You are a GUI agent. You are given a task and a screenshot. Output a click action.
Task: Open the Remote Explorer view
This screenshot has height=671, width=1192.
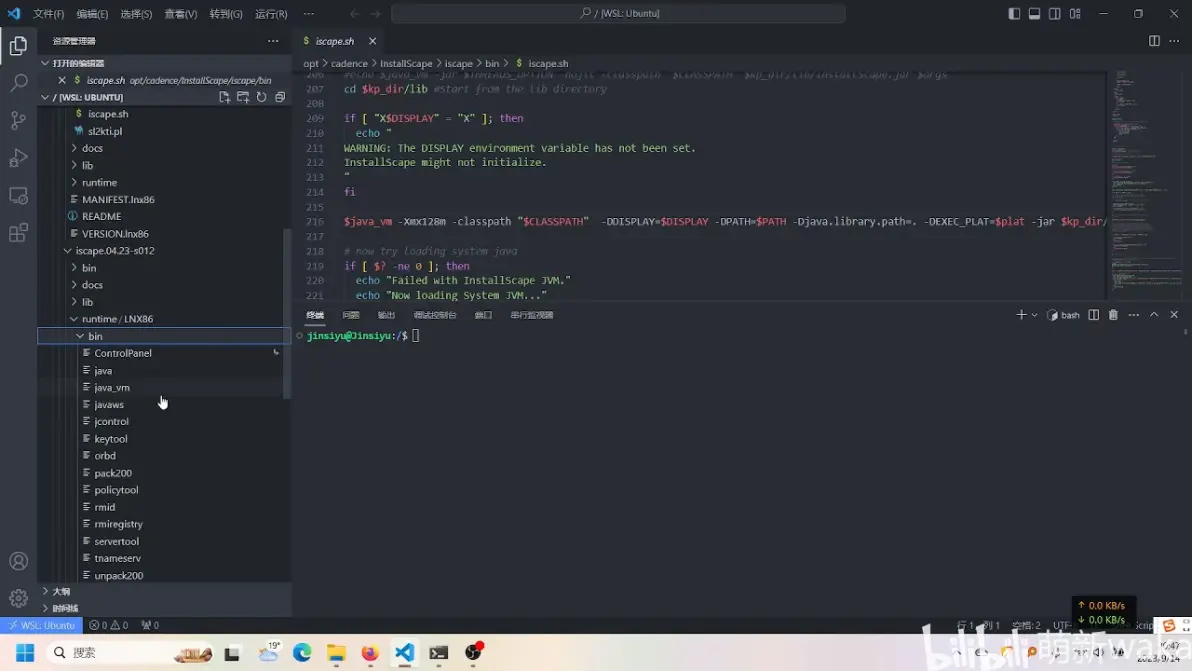point(18,195)
